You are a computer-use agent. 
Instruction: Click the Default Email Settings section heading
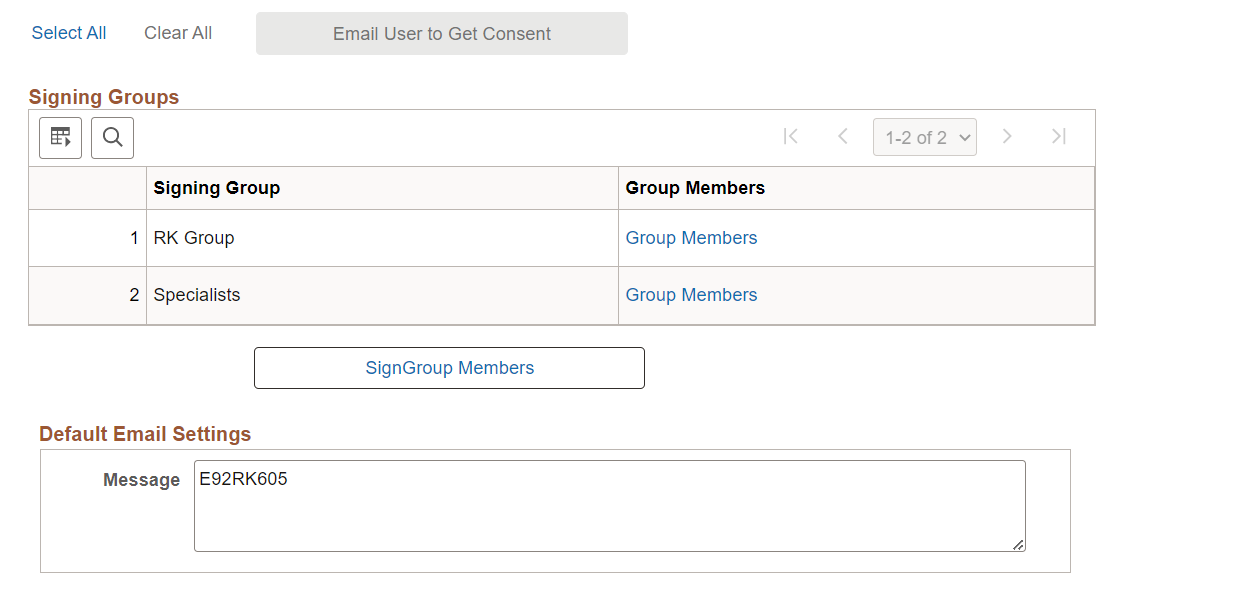pos(145,433)
